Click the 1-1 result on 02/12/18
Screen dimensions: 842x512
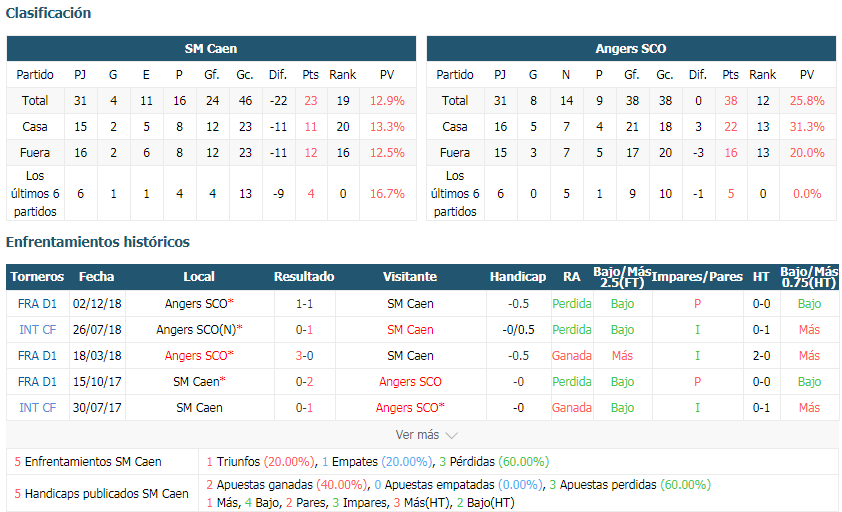click(304, 304)
